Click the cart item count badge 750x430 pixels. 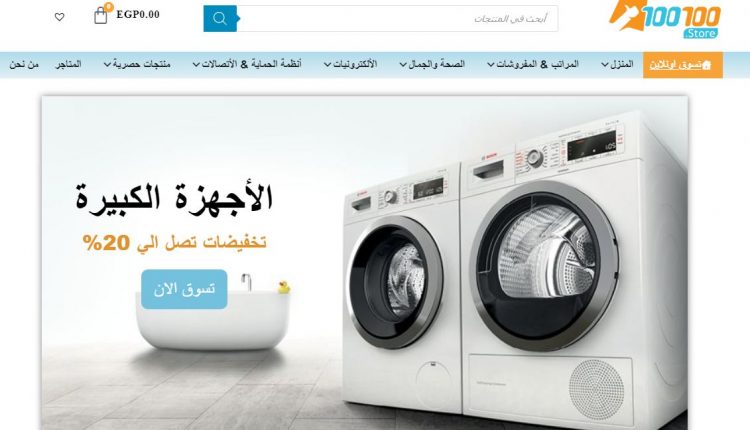click(109, 7)
